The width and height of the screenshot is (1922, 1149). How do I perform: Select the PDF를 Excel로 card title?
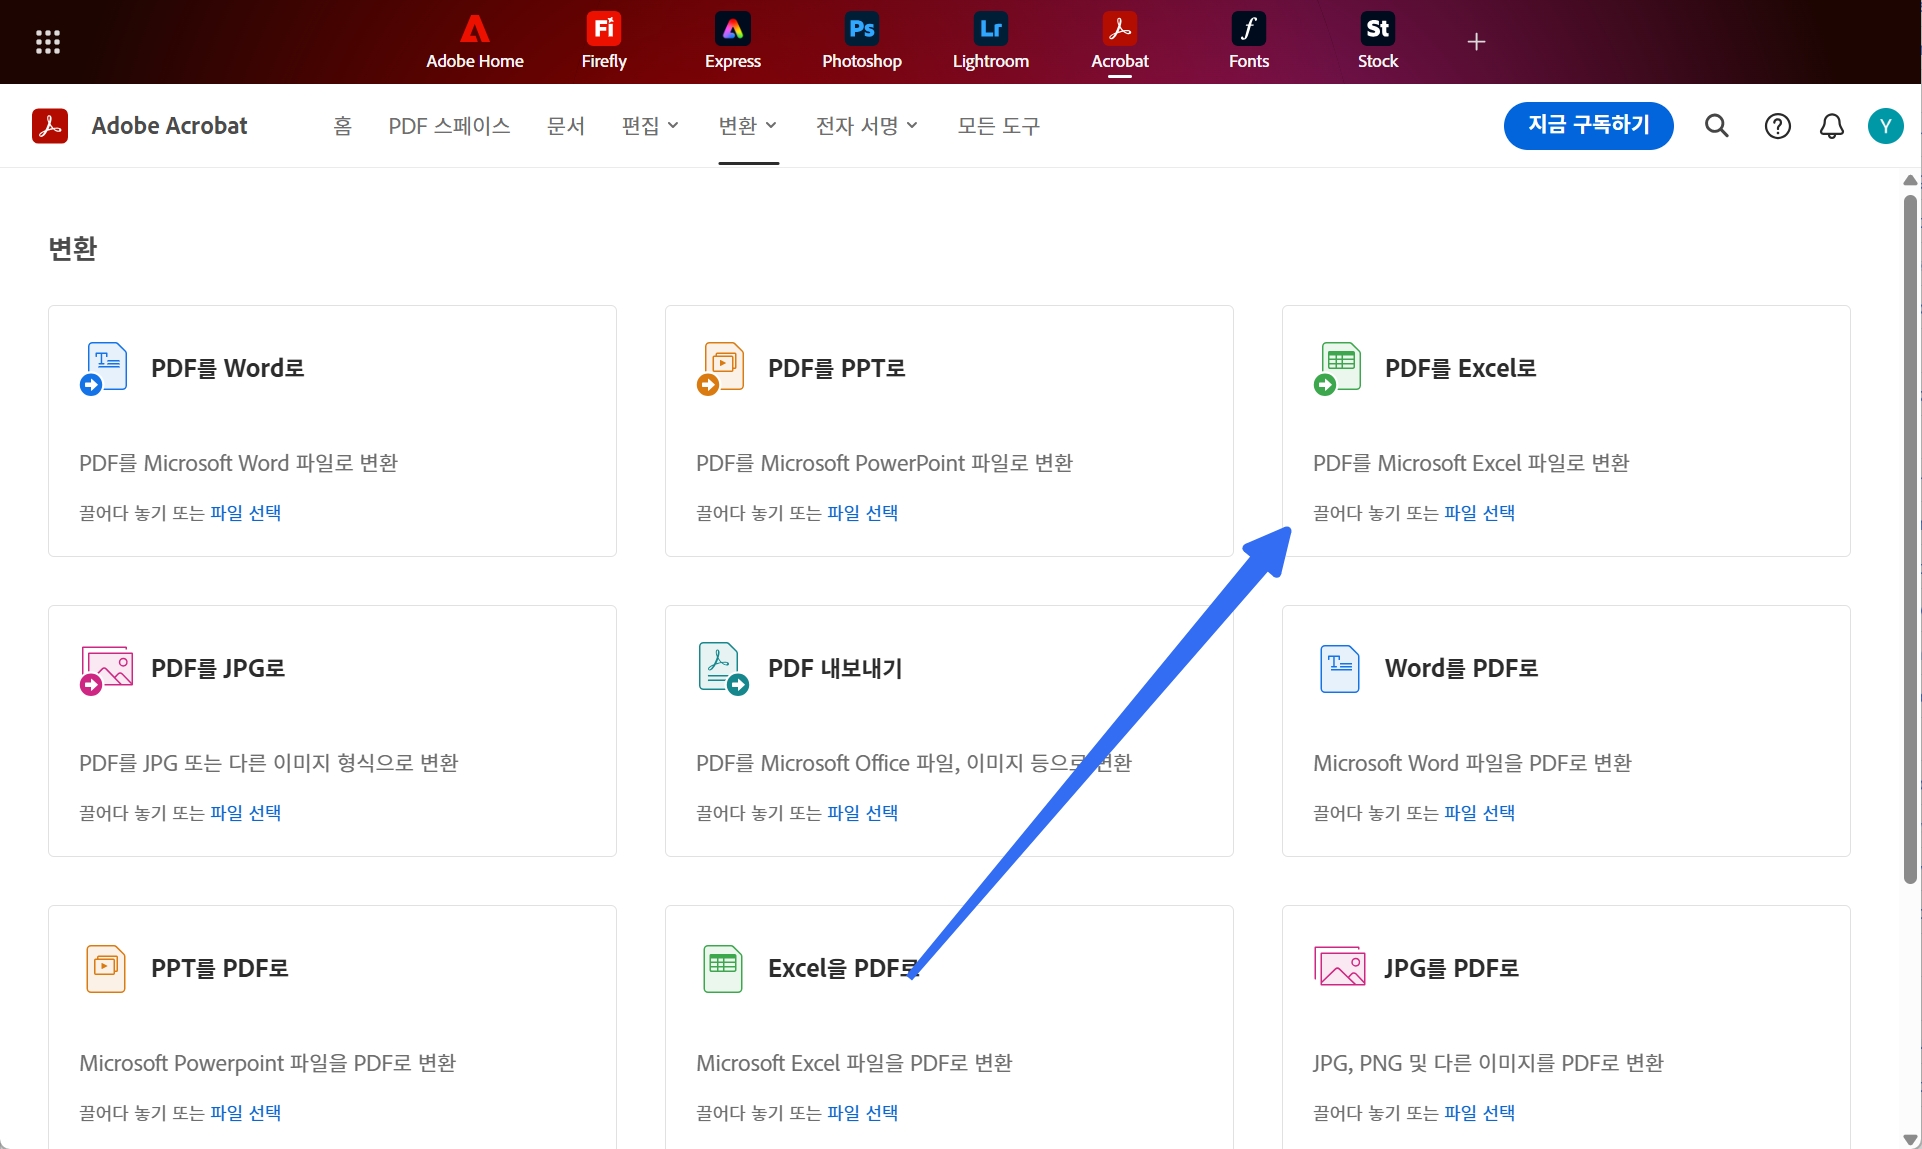[1461, 369]
